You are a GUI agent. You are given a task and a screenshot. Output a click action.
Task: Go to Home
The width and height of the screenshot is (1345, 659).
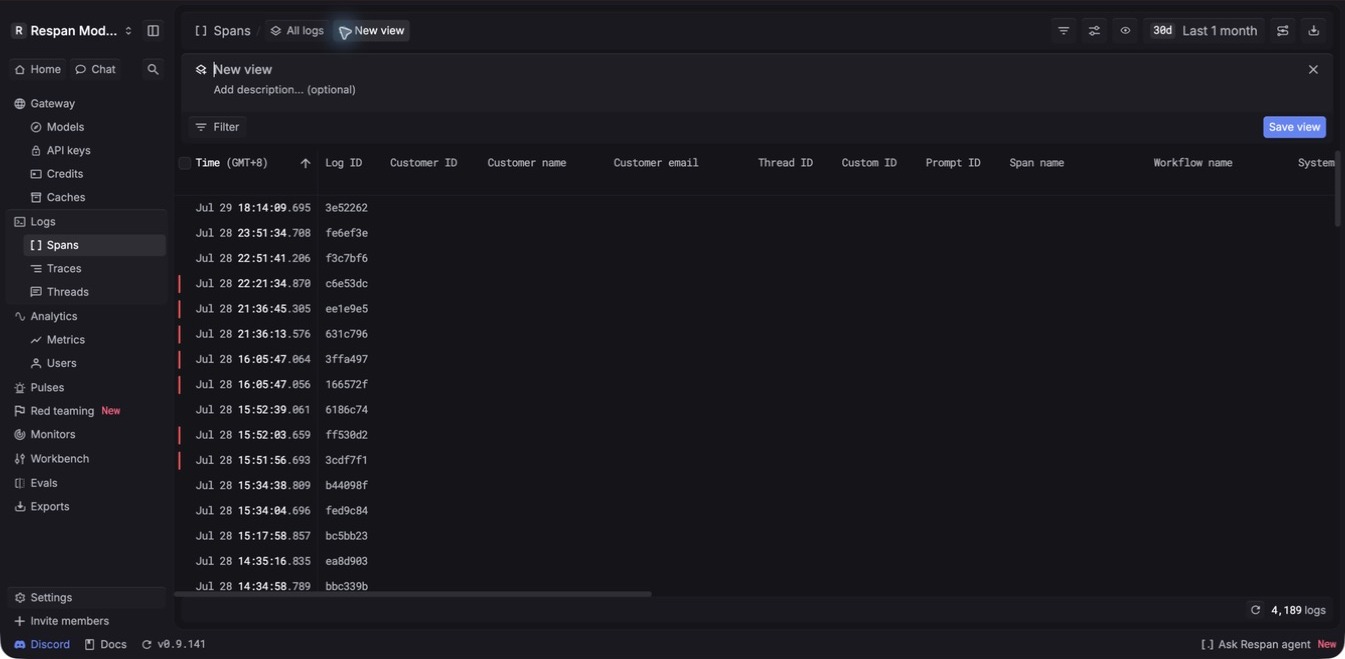37,69
